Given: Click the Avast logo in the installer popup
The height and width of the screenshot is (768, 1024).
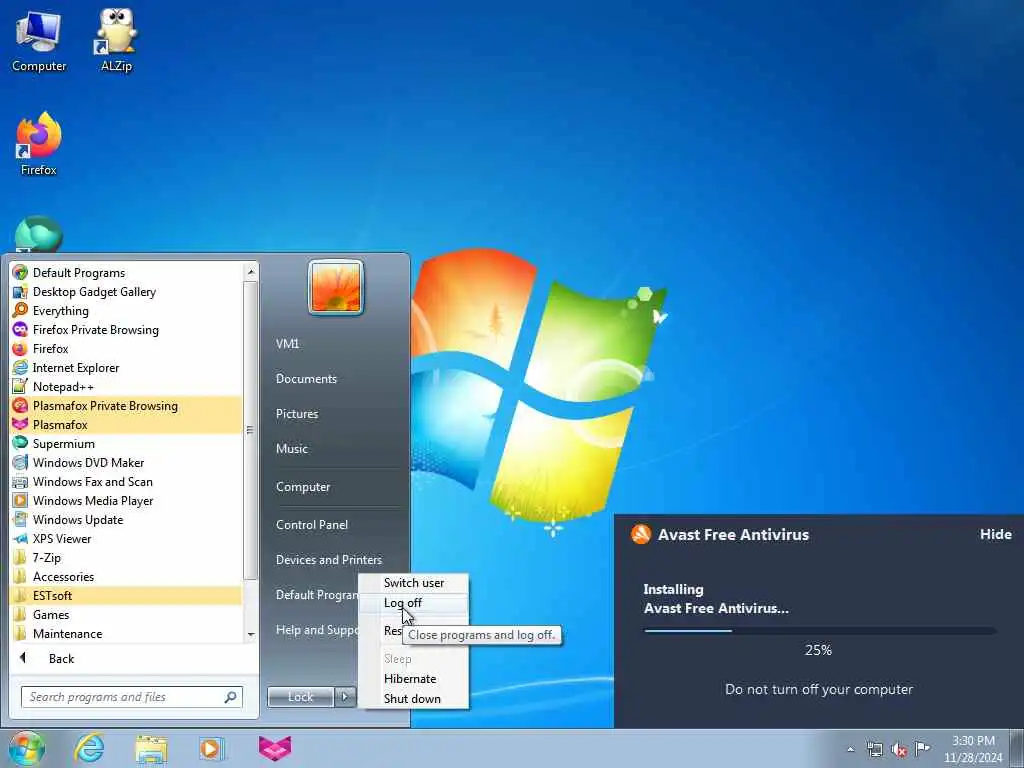Looking at the screenshot, I should point(641,534).
